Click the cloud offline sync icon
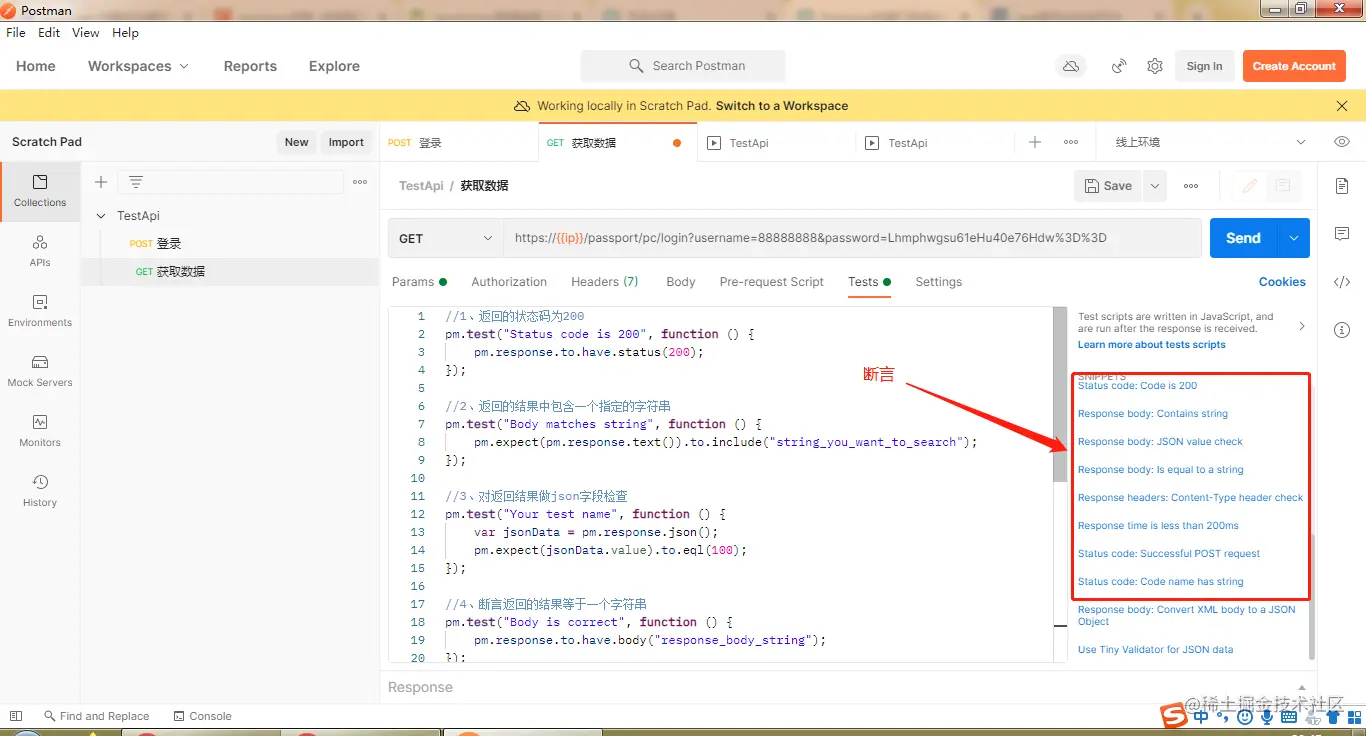Image resolution: width=1366 pixels, height=736 pixels. 1071,66
